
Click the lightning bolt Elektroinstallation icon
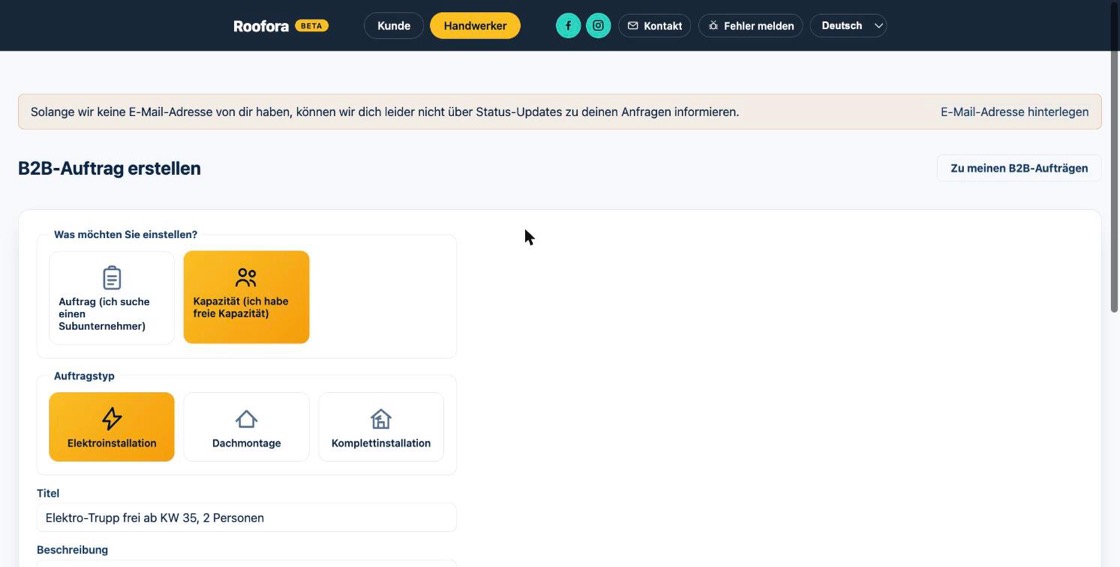point(111,418)
